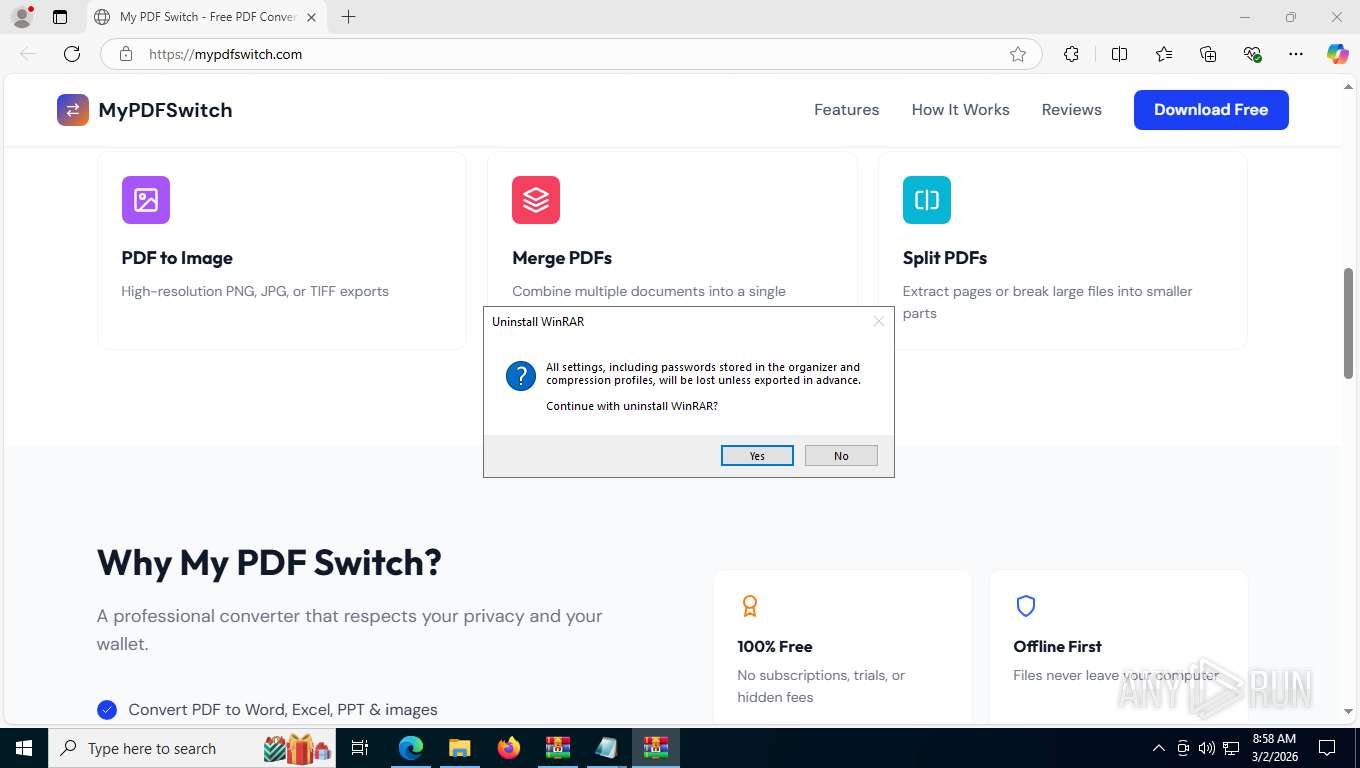This screenshot has height=768, width=1360.
Task: Open the browser Extensions puzzle icon
Action: (1071, 54)
